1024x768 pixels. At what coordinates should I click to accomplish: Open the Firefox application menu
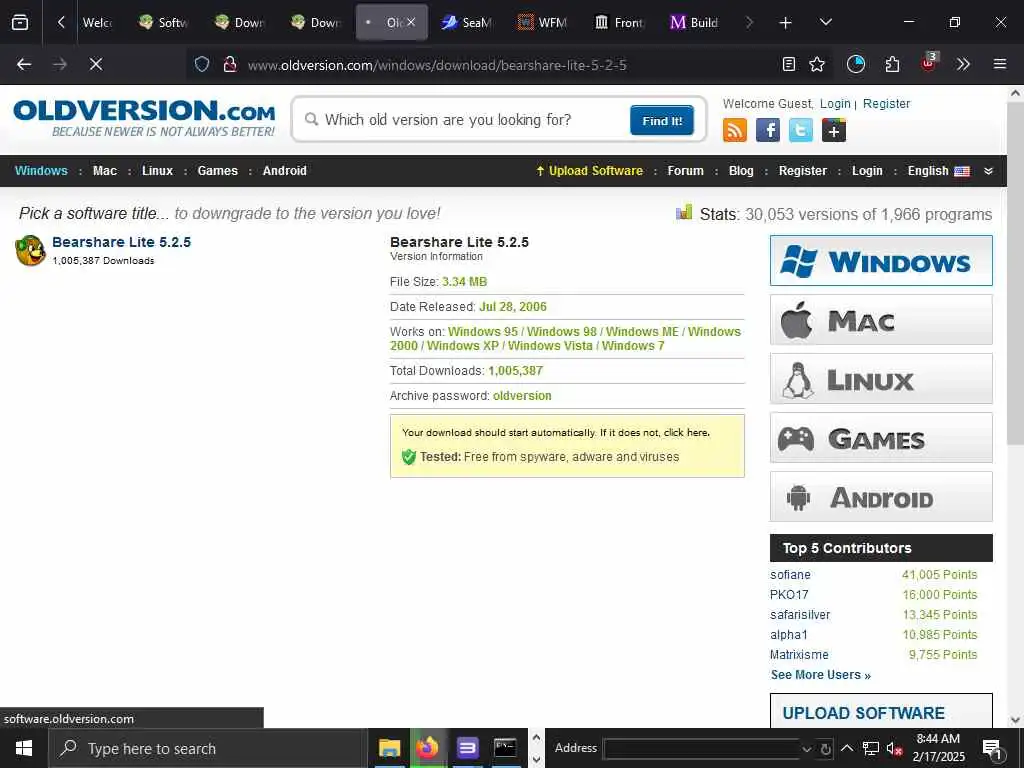pyautogui.click(x=999, y=64)
